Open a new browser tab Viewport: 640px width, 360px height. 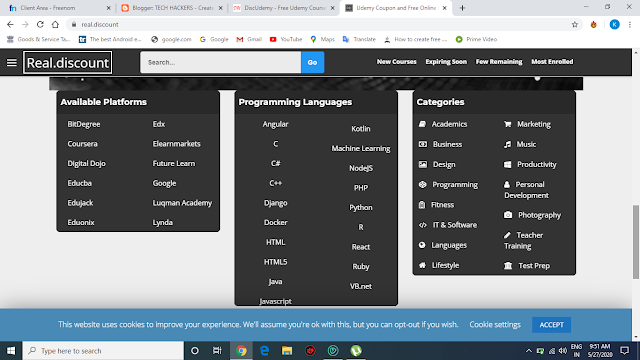[462, 8]
